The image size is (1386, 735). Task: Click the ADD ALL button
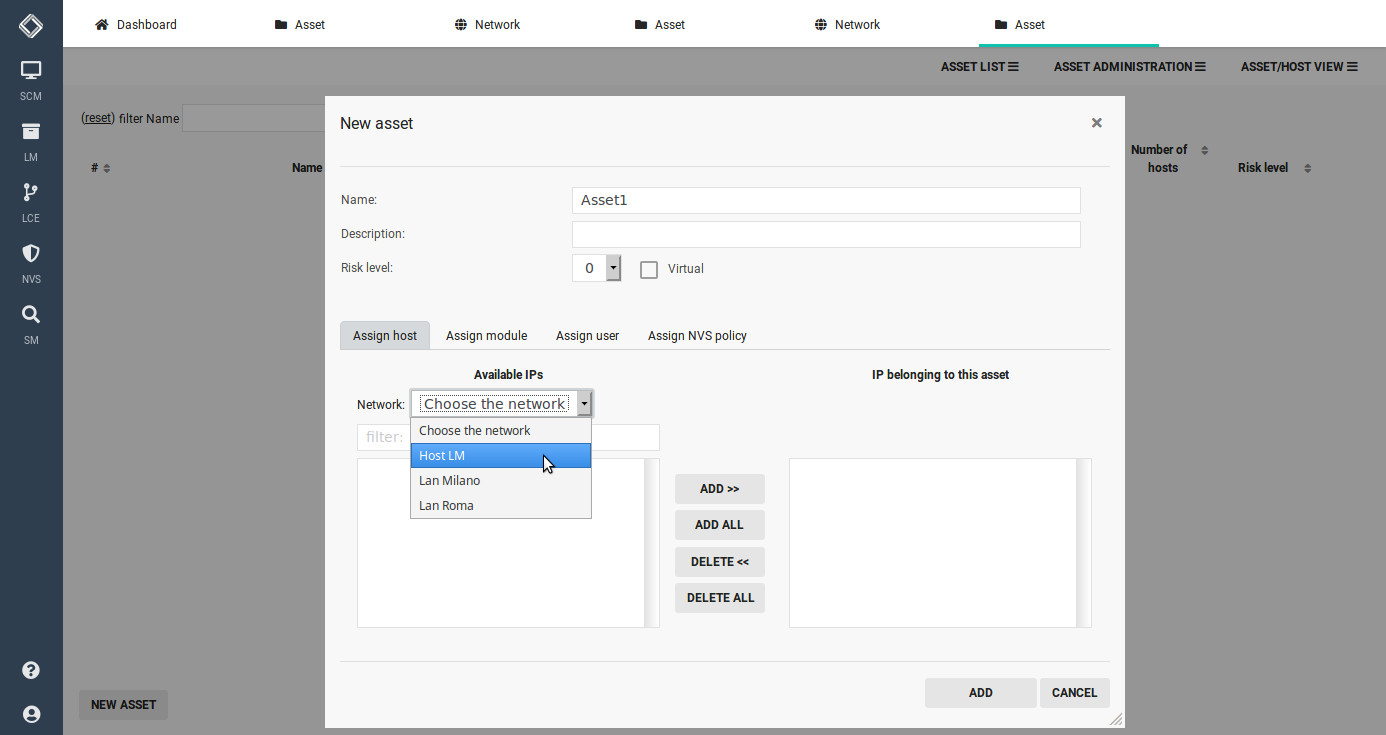pyautogui.click(x=719, y=524)
